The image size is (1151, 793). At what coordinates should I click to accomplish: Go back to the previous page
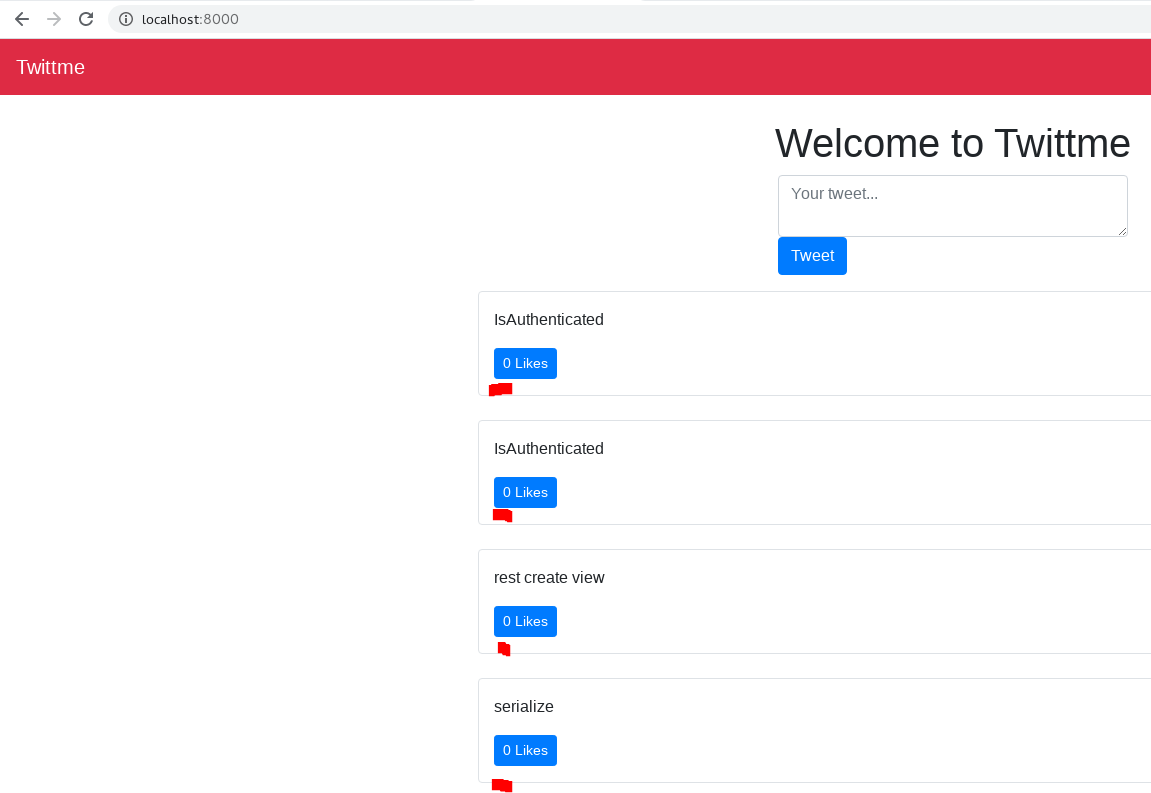[22, 19]
